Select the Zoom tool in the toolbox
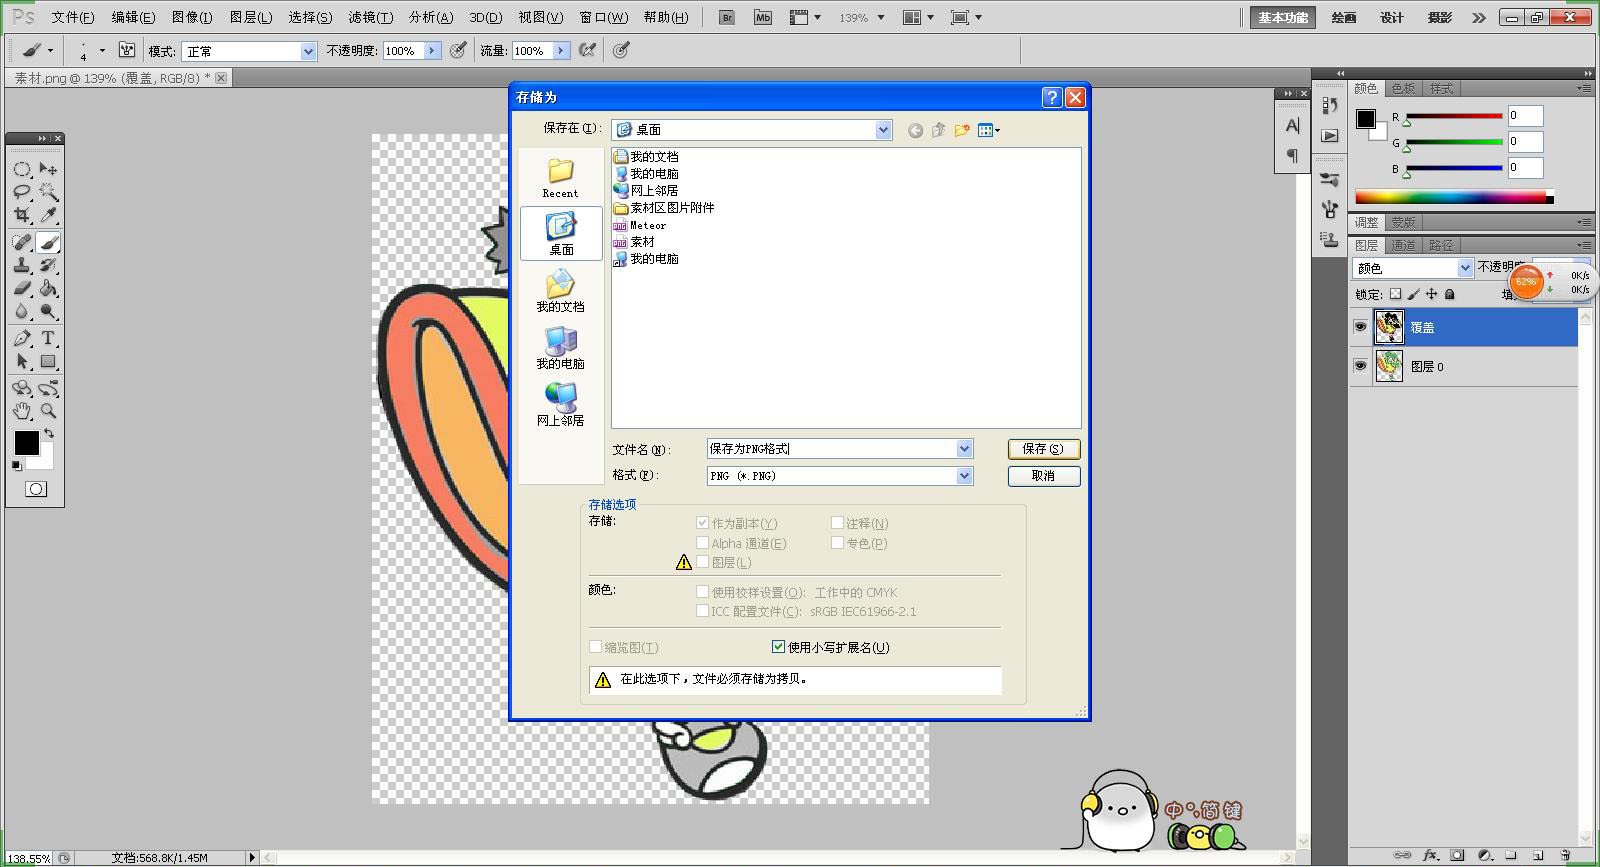The image size is (1600, 867). tap(48, 411)
